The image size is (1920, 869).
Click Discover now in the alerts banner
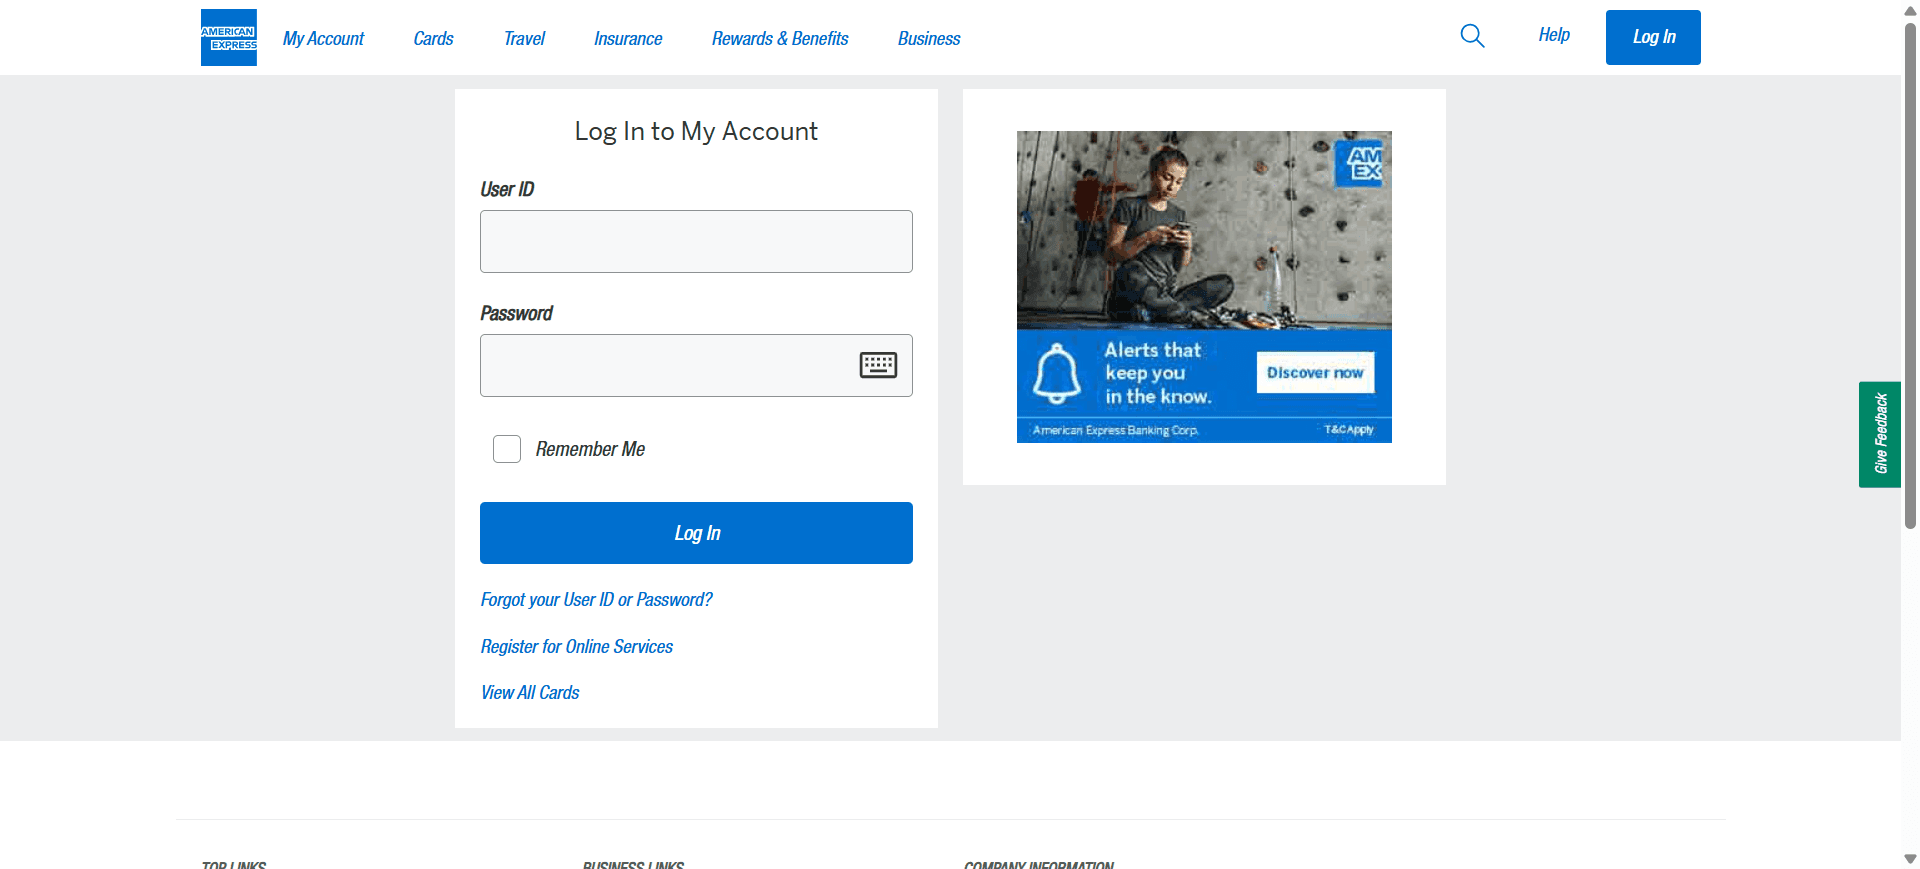coord(1315,372)
